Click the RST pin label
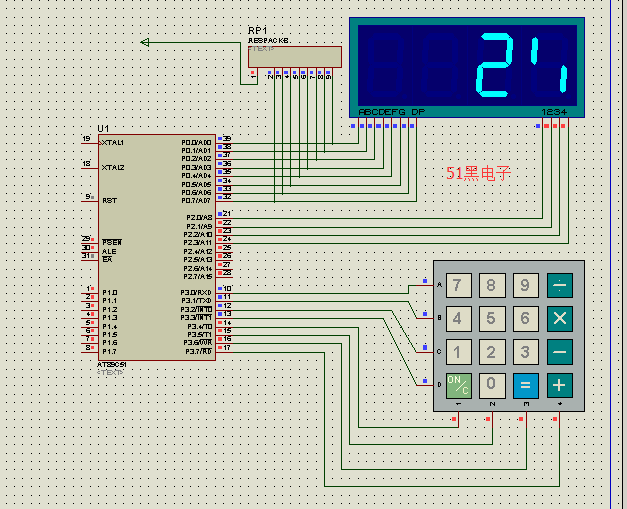This screenshot has height=509, width=627. click(110, 201)
